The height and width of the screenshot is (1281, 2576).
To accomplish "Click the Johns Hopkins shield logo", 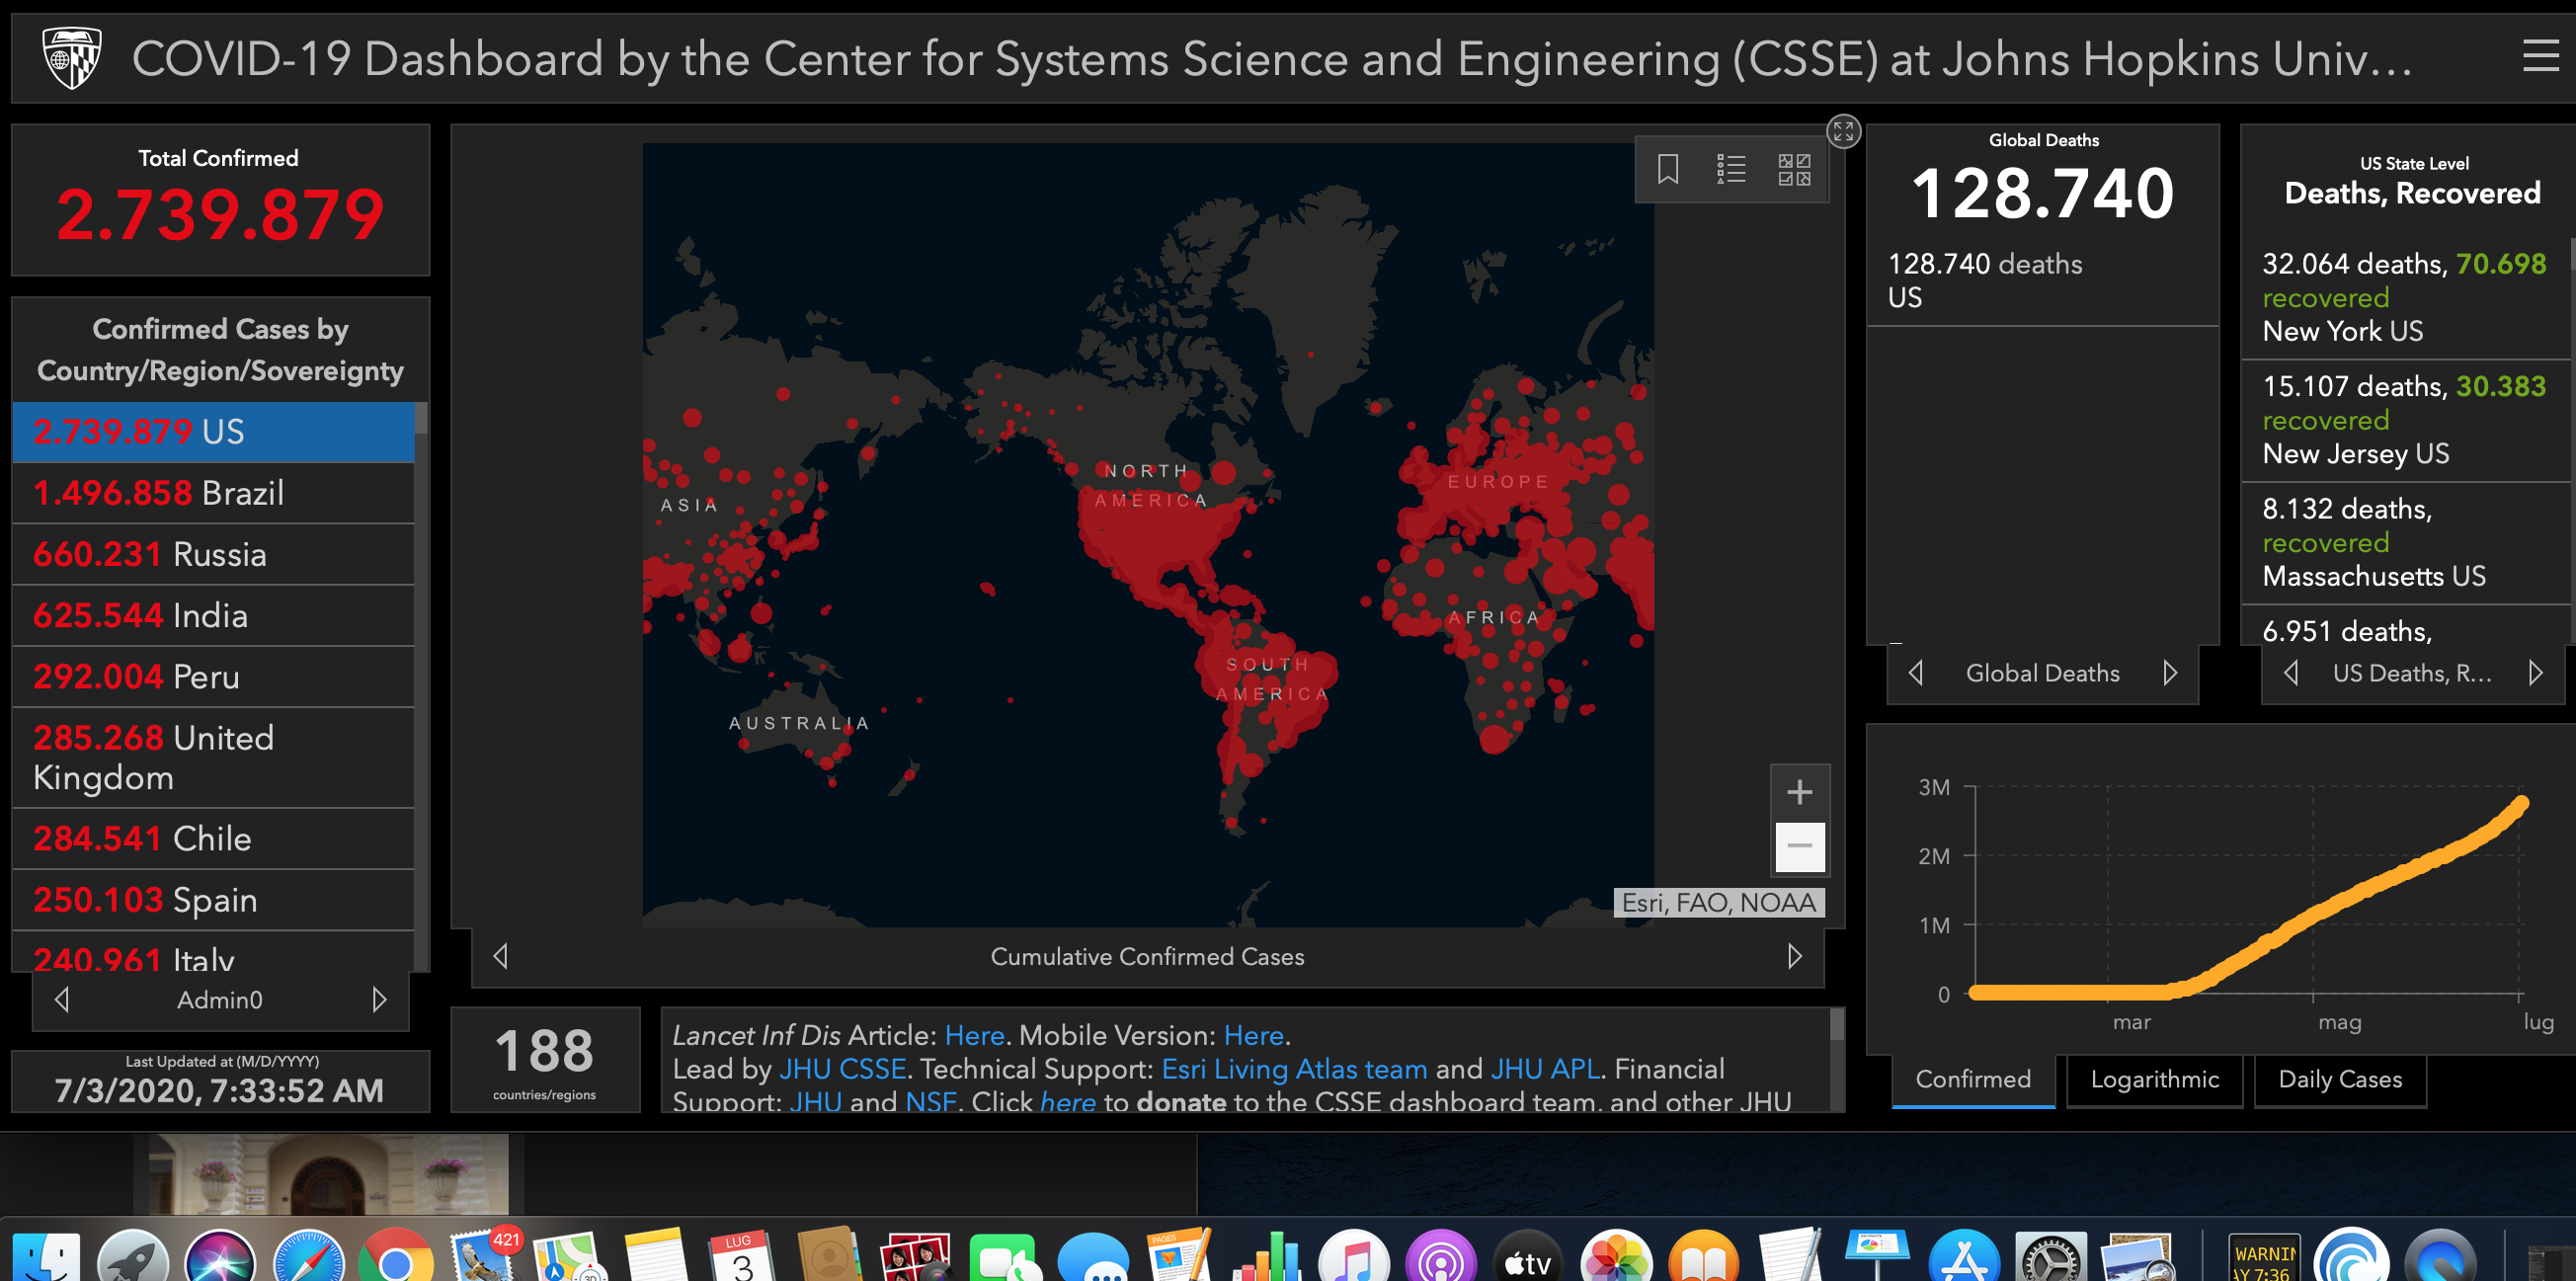I will click(x=71, y=58).
